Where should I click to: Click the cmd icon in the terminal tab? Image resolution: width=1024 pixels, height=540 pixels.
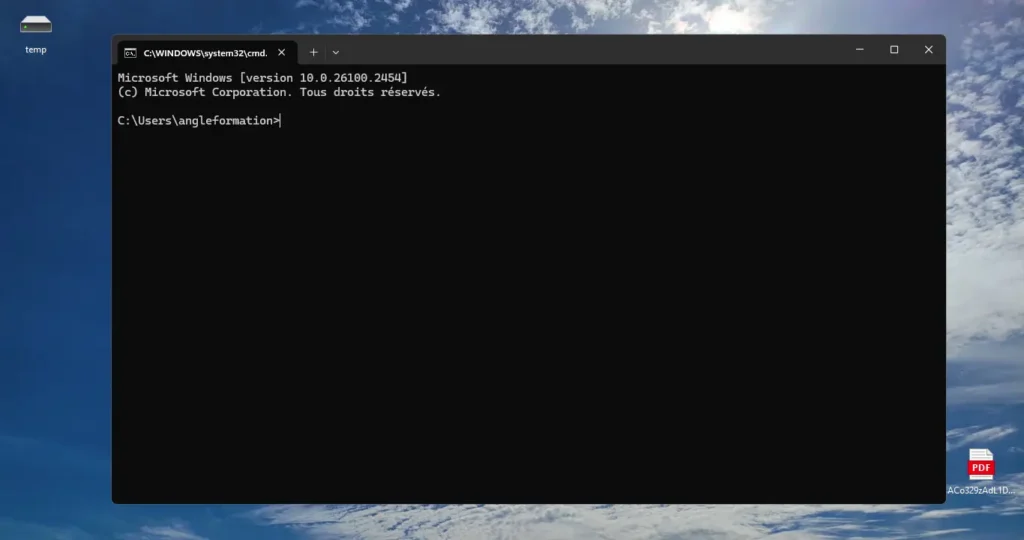coord(131,53)
